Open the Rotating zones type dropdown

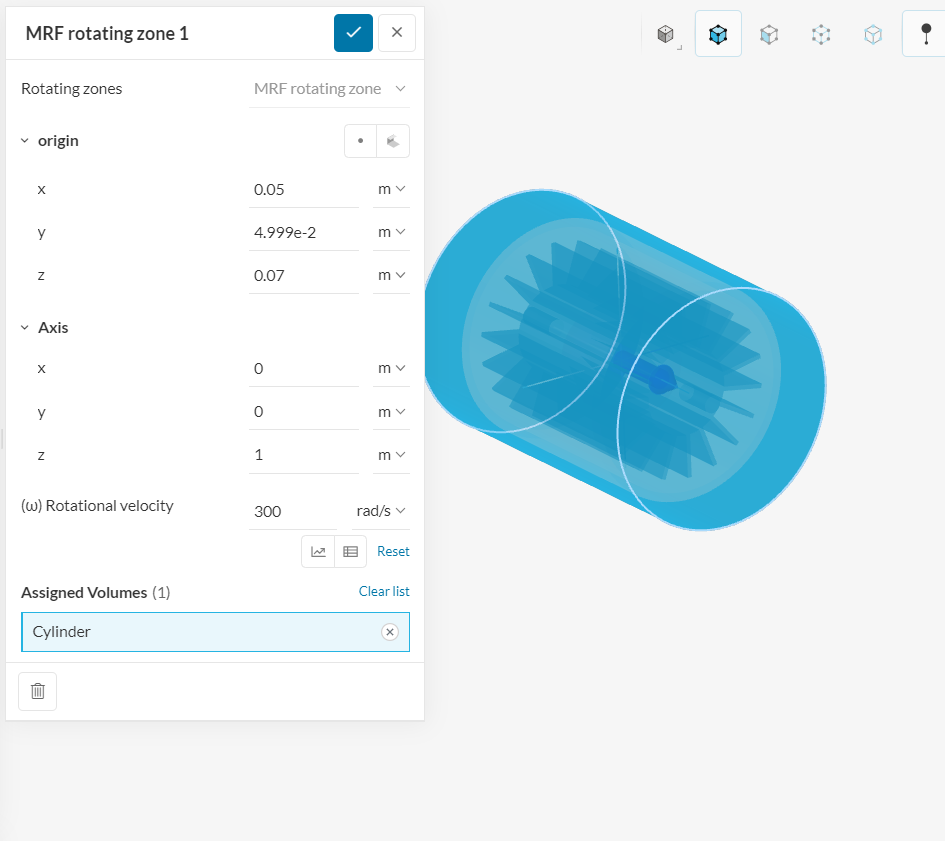tap(330, 89)
